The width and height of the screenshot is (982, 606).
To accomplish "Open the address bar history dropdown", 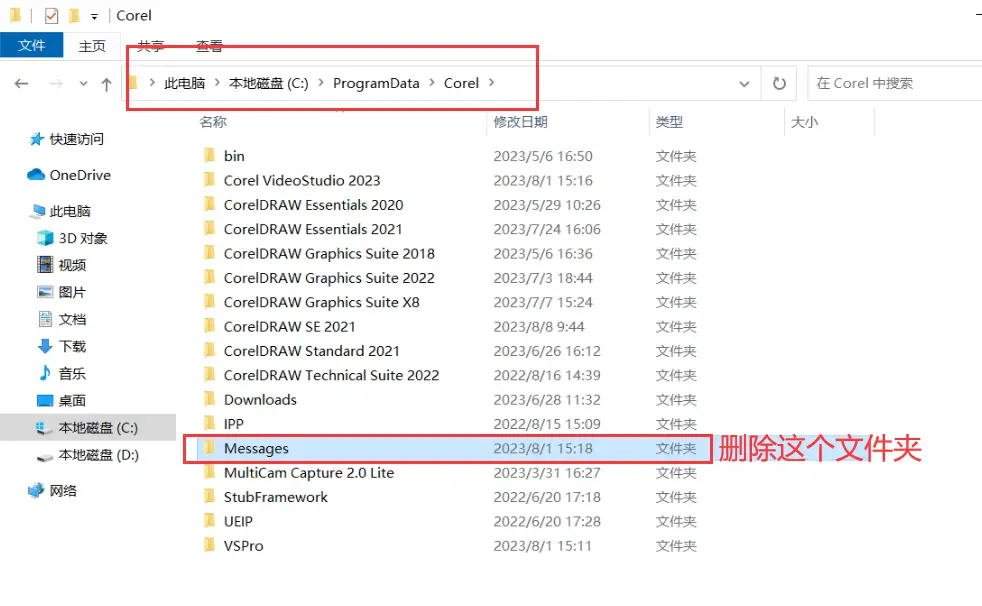I will [744, 83].
